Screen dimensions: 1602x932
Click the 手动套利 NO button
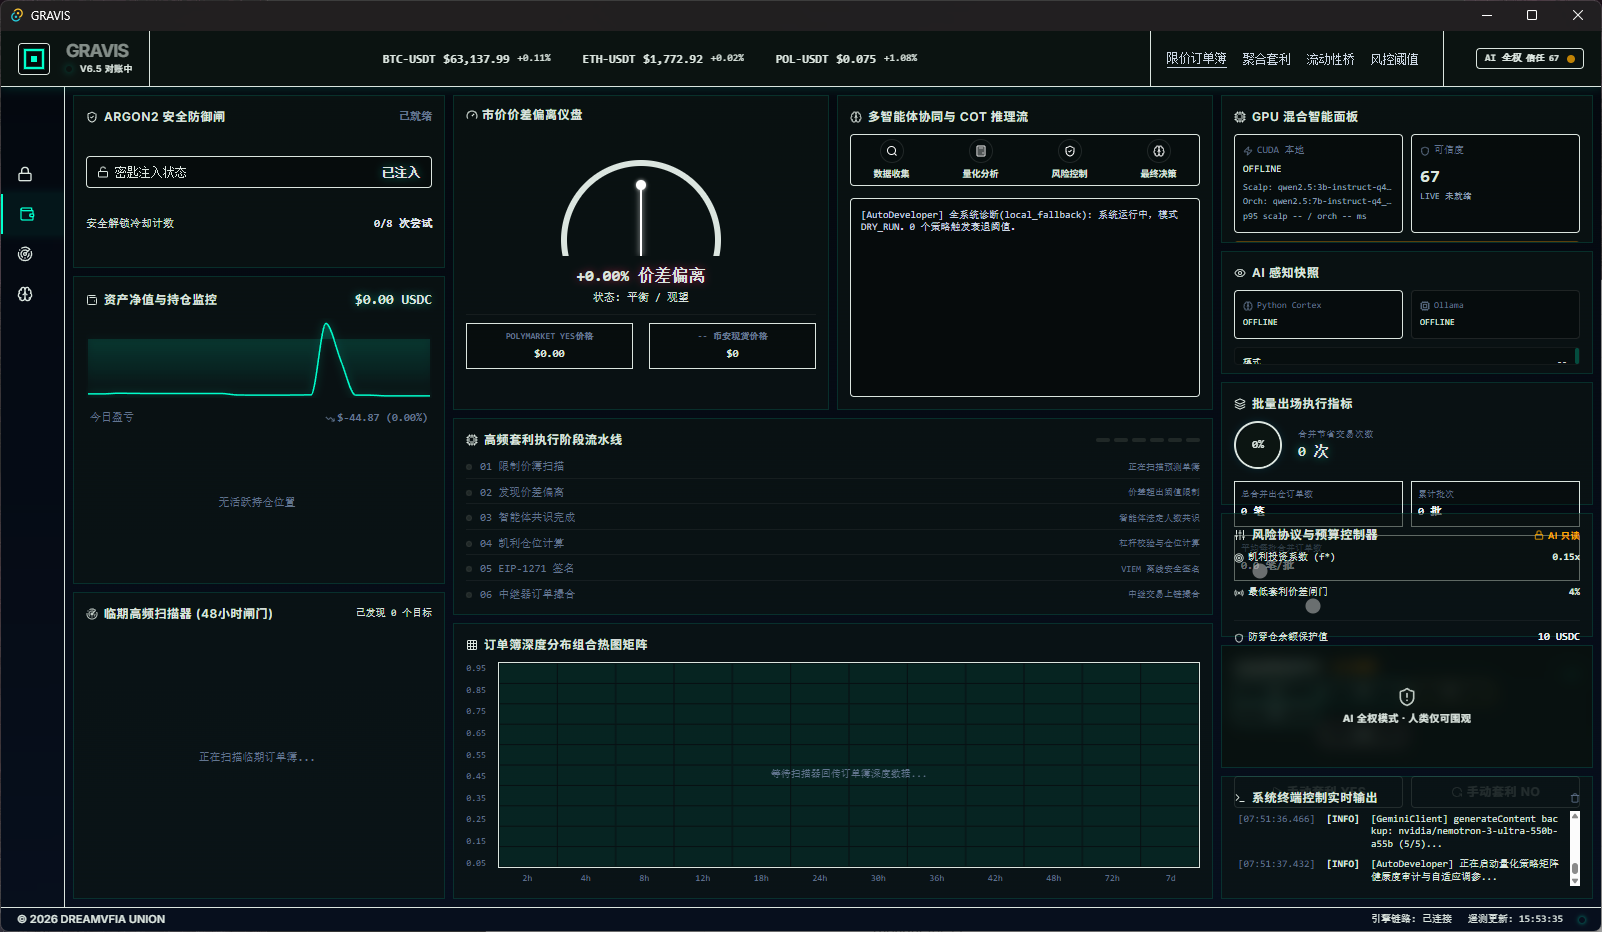pyautogui.click(x=1495, y=792)
